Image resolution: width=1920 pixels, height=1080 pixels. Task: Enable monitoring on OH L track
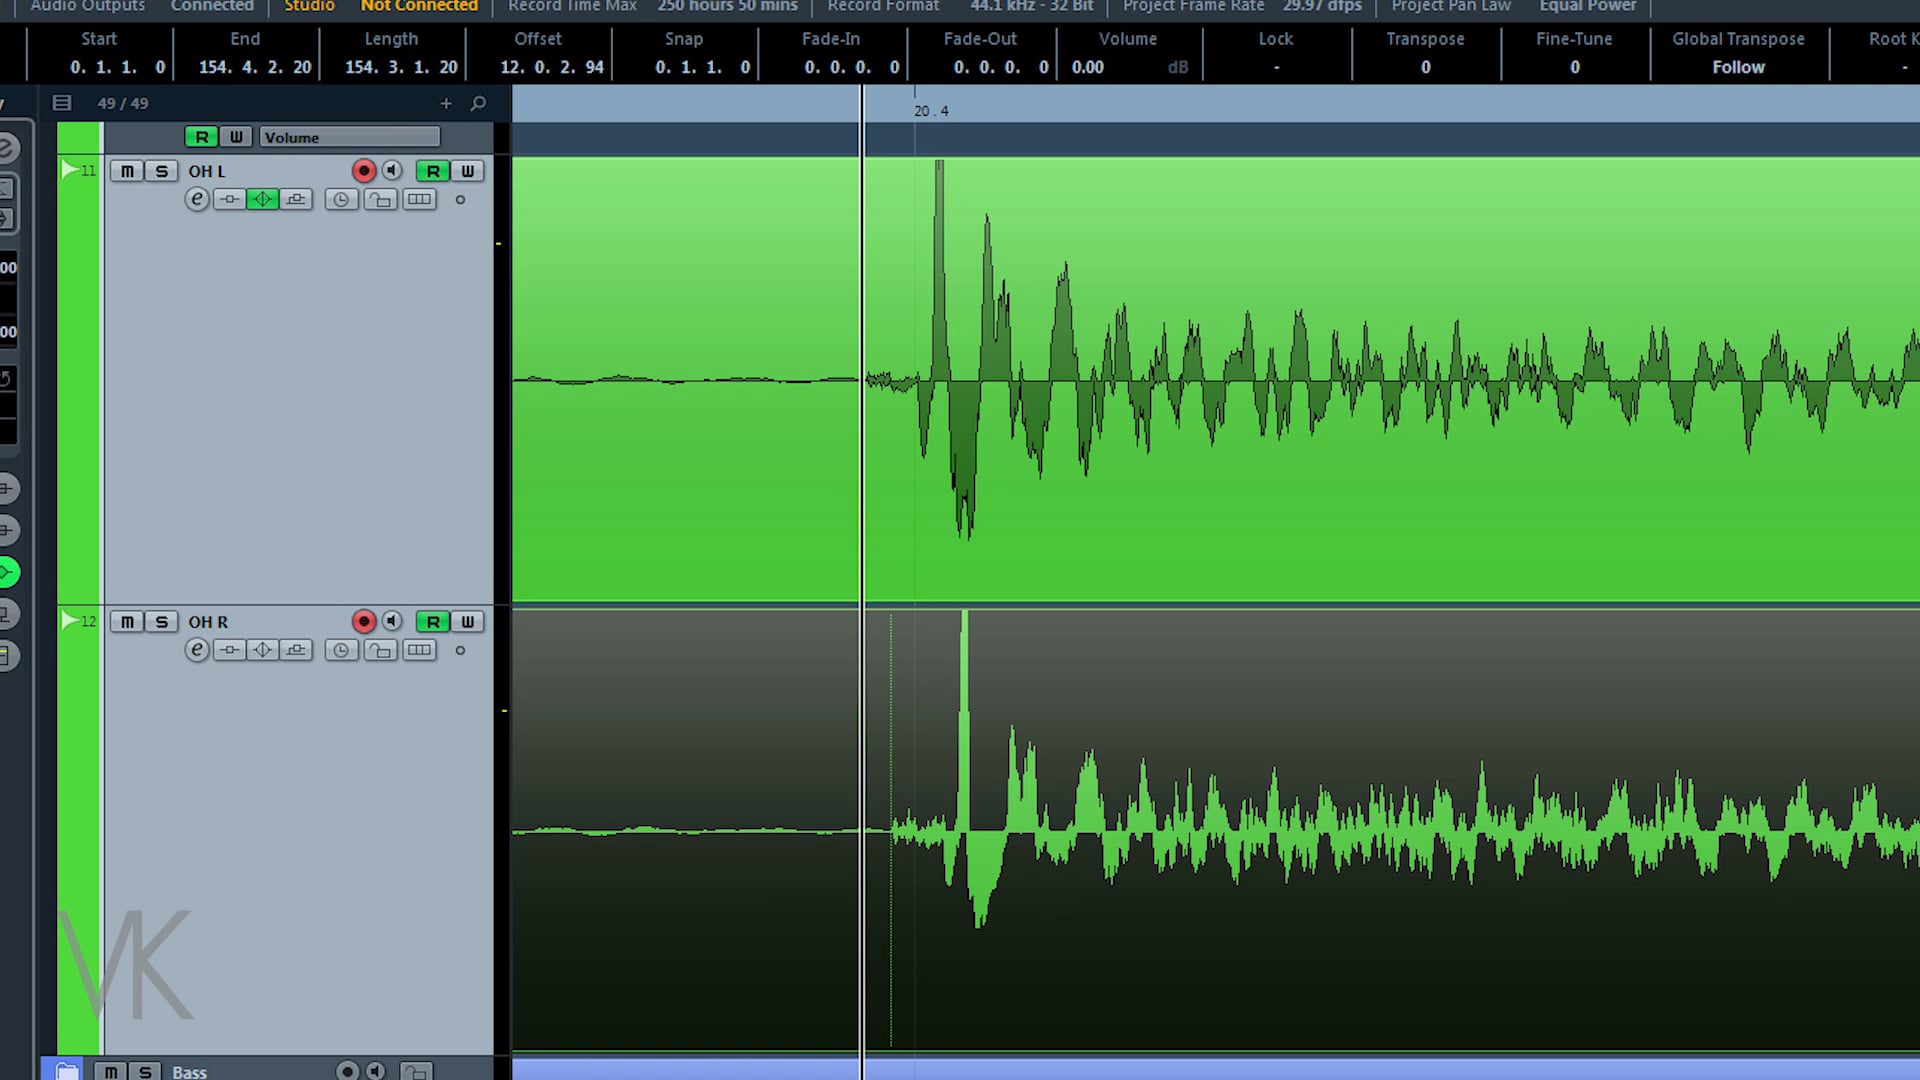point(392,172)
